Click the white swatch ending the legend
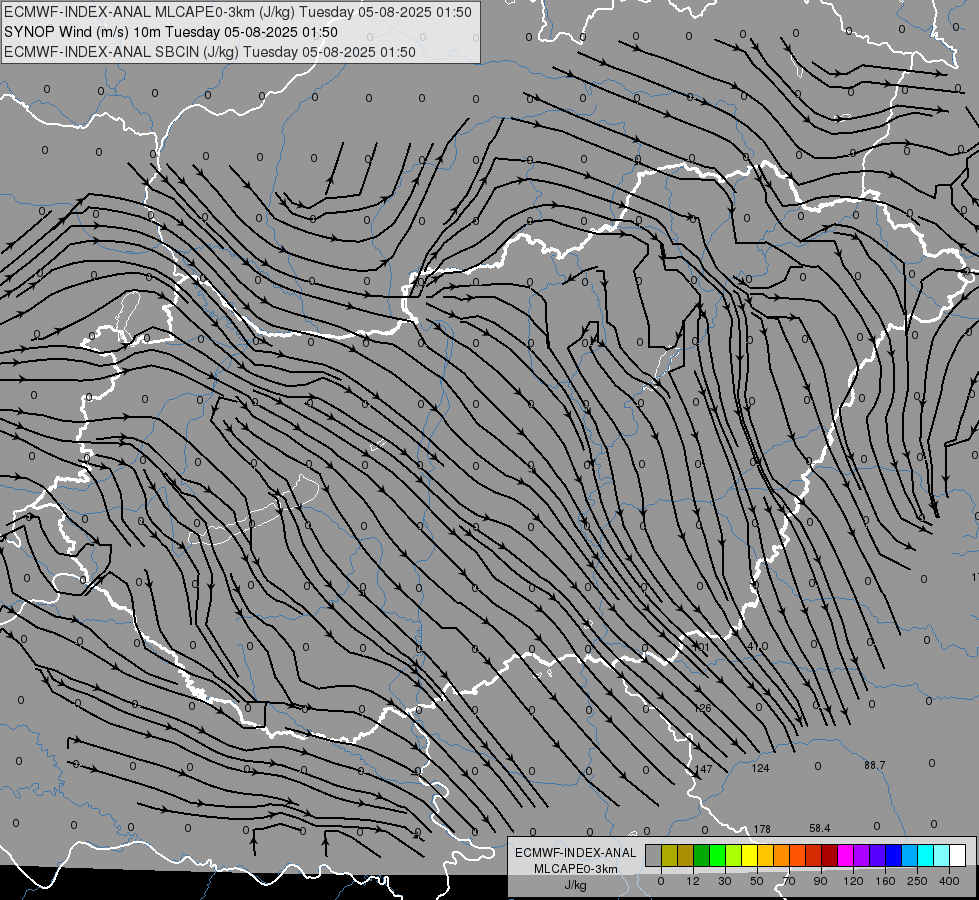The image size is (979, 900). [958, 855]
